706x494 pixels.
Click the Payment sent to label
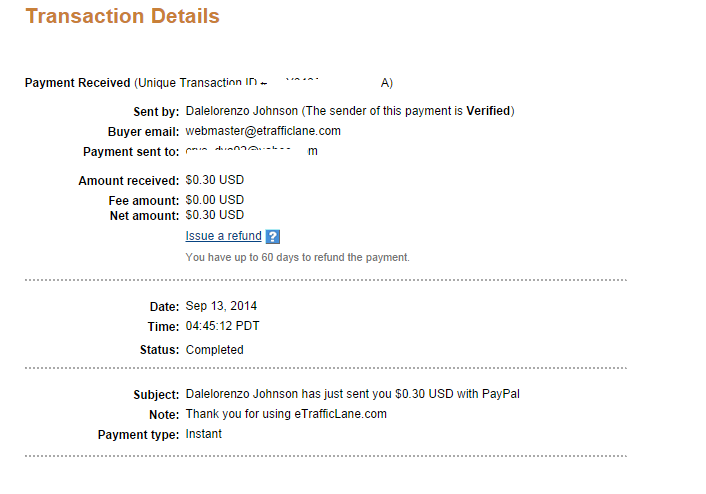(131, 152)
